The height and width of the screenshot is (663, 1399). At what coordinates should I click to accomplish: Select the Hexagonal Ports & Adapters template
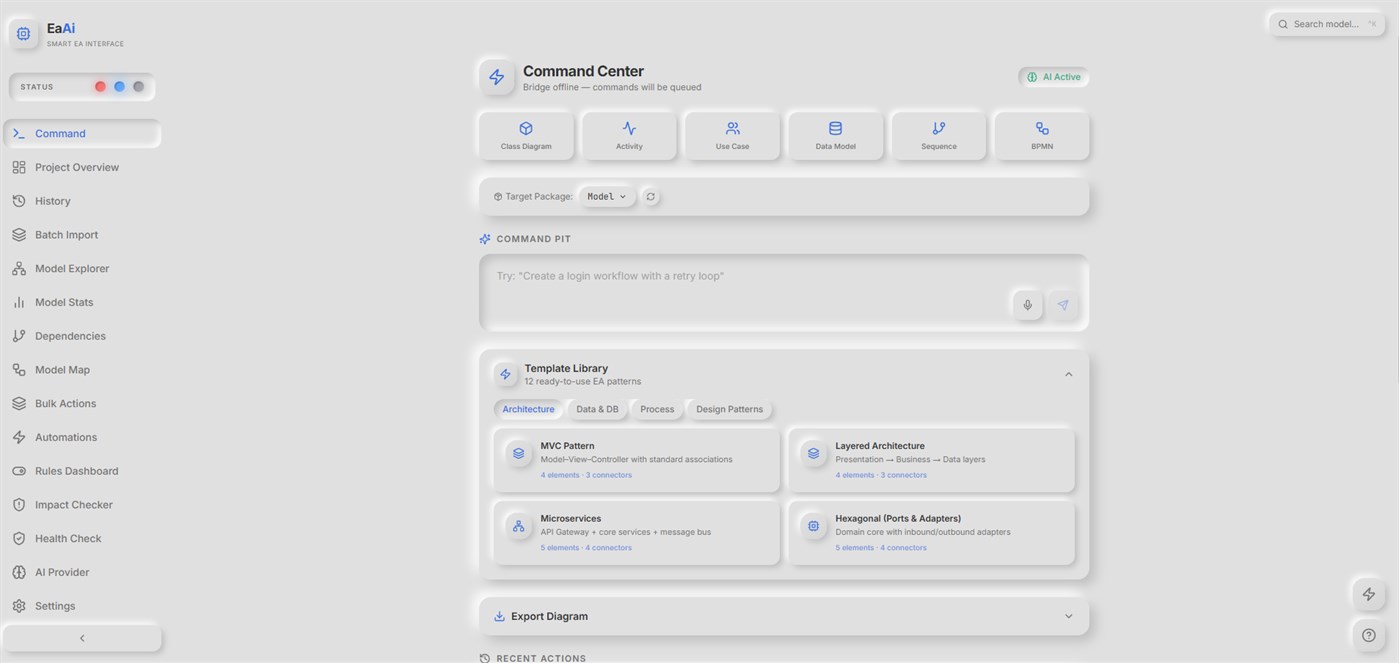[931, 533]
